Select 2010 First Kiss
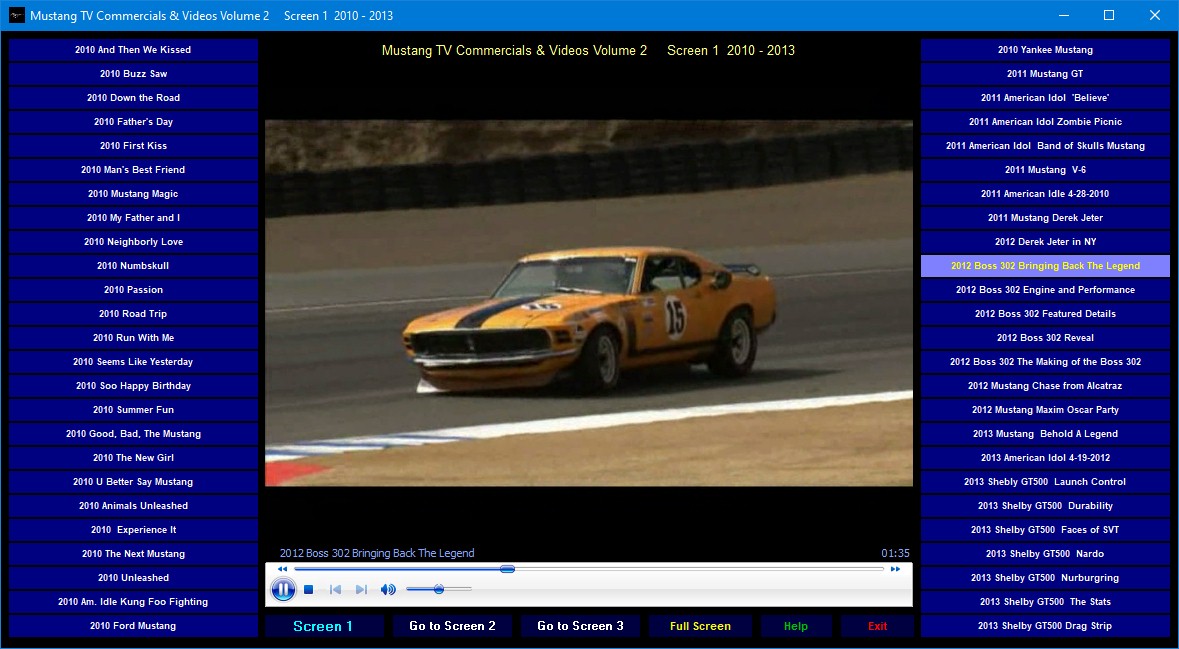Screen dimensions: 1179x649 pos(133,146)
